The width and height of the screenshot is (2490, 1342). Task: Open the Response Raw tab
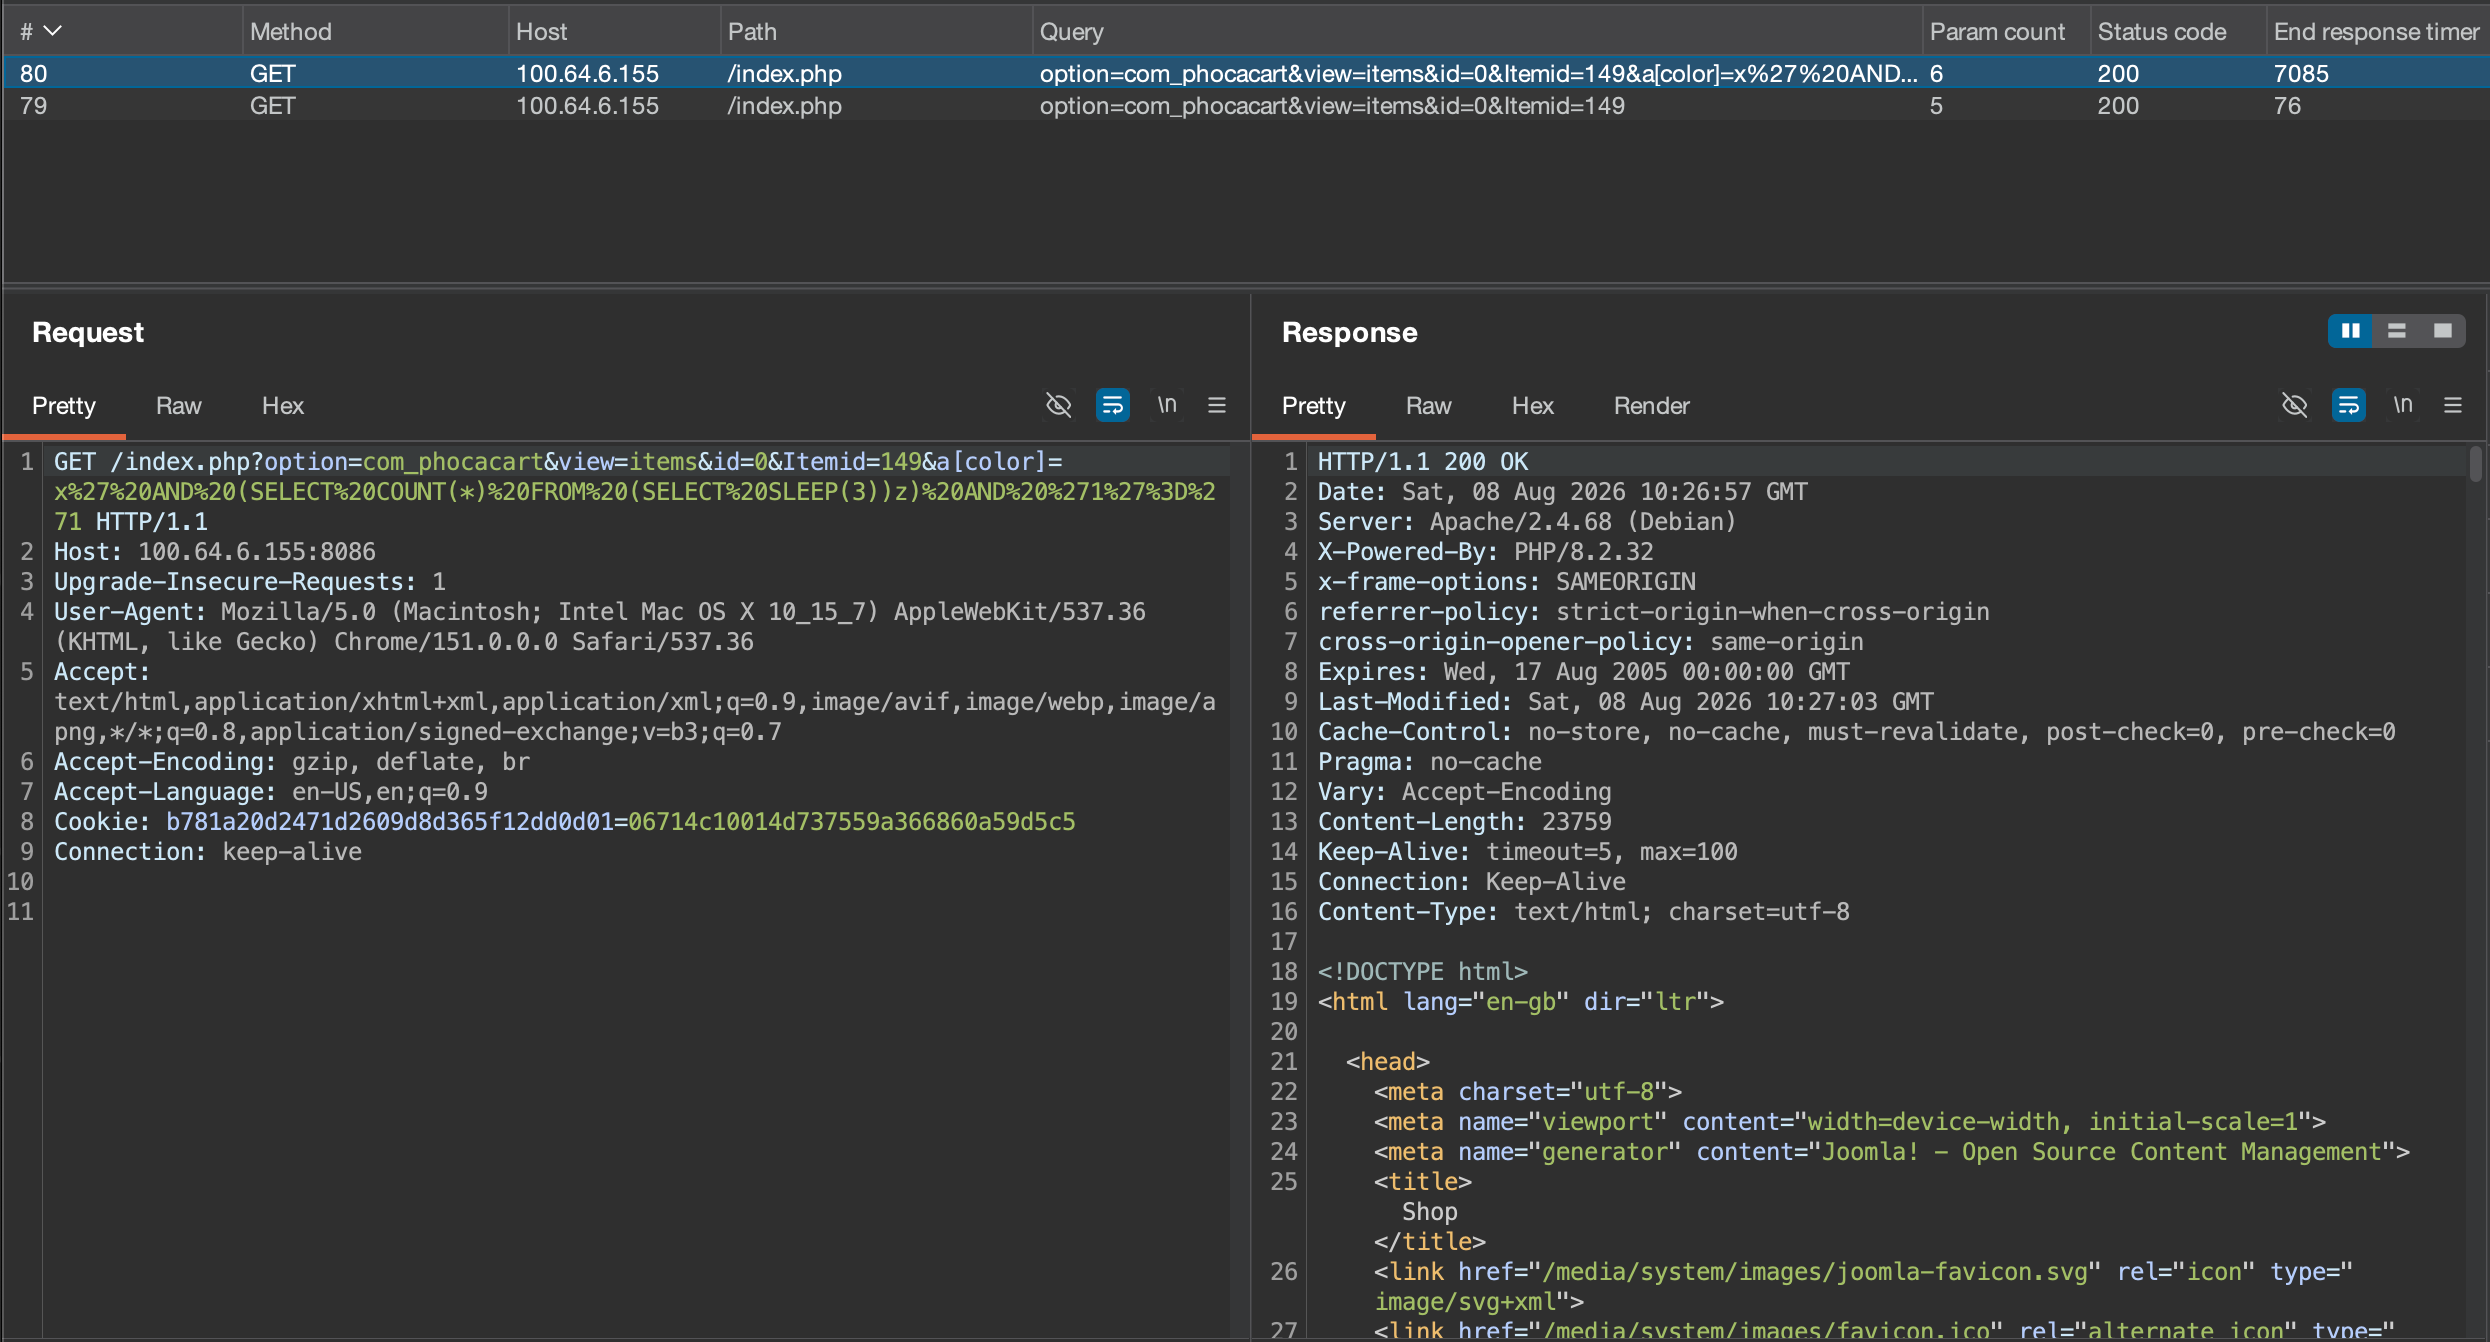tap(1429, 405)
